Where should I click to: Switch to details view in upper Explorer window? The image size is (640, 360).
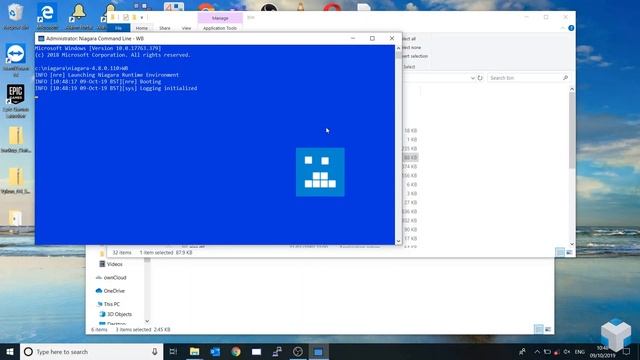click(560, 252)
